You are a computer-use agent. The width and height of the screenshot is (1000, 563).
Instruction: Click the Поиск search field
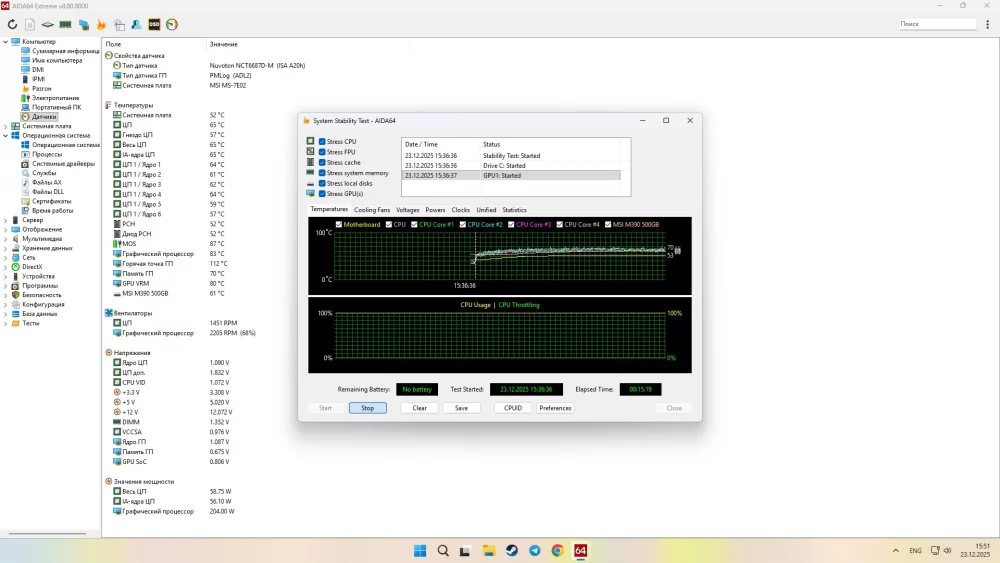point(940,24)
